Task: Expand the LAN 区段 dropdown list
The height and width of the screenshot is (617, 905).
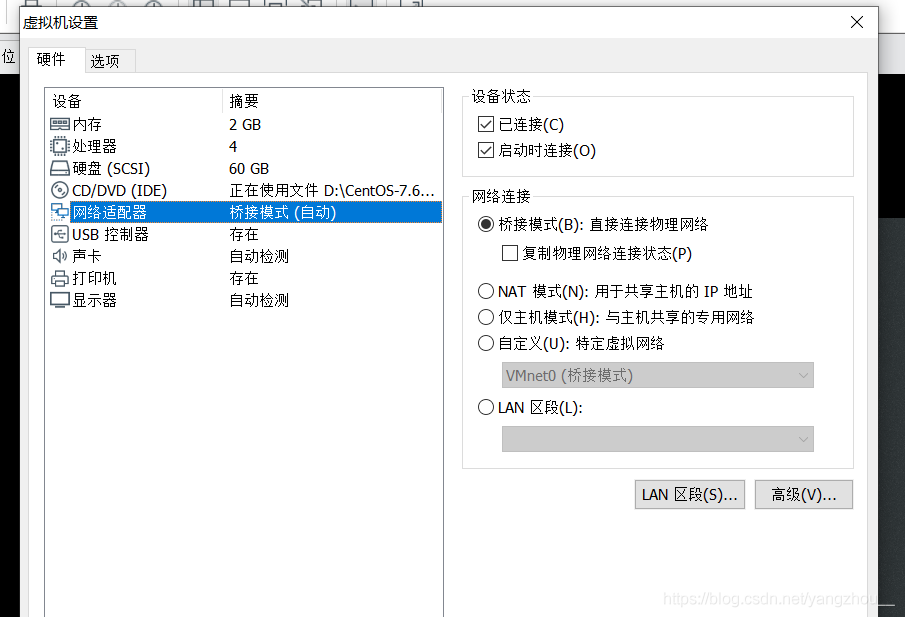Action: 657,439
